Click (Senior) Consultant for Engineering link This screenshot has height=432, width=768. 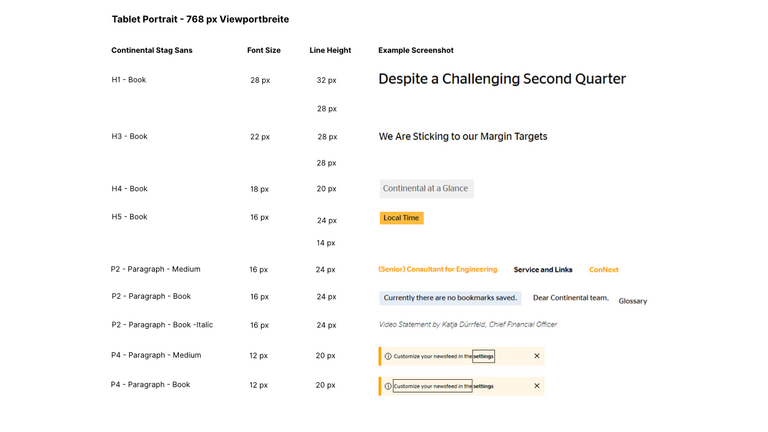[x=437, y=270]
